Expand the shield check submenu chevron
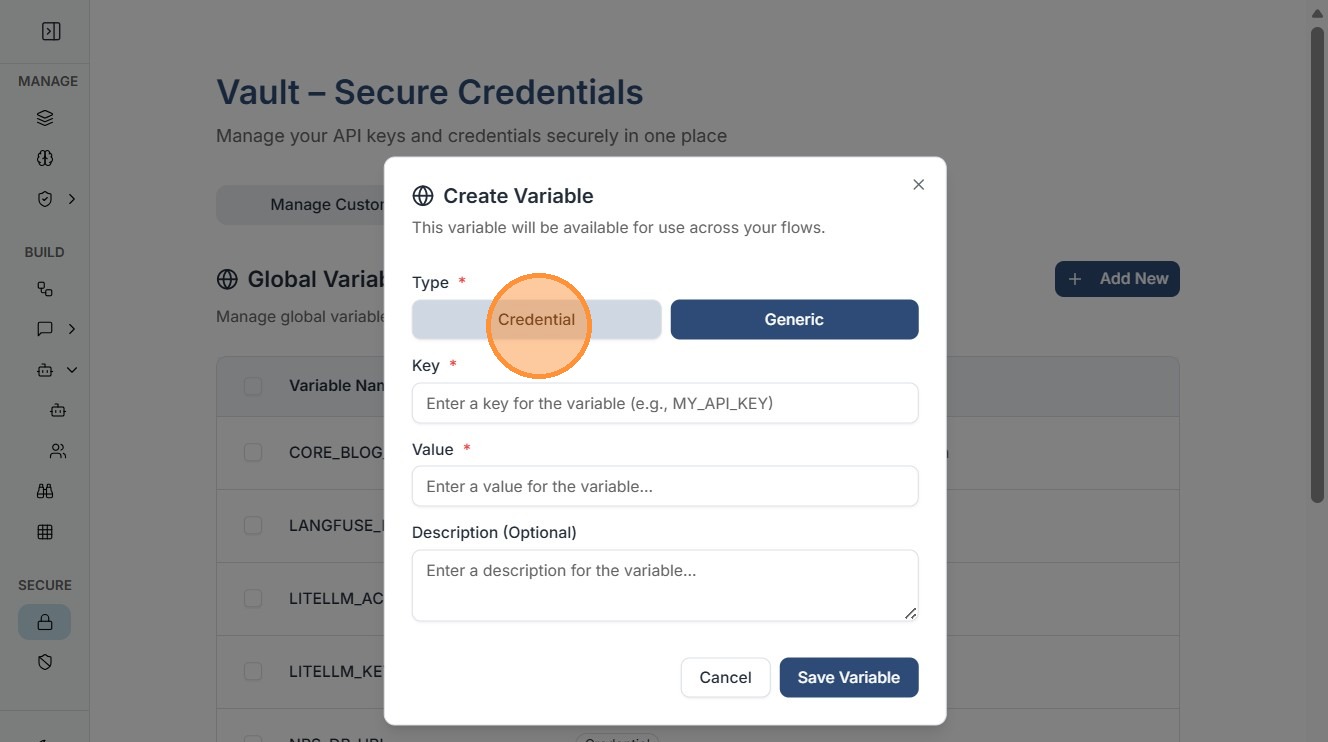Viewport: 1328px width, 742px height. tap(72, 199)
